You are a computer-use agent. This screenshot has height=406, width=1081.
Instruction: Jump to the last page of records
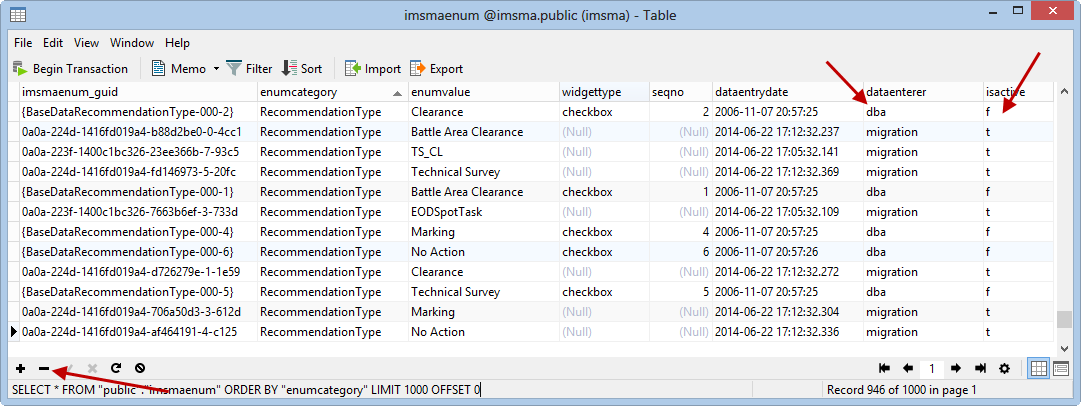(x=981, y=368)
